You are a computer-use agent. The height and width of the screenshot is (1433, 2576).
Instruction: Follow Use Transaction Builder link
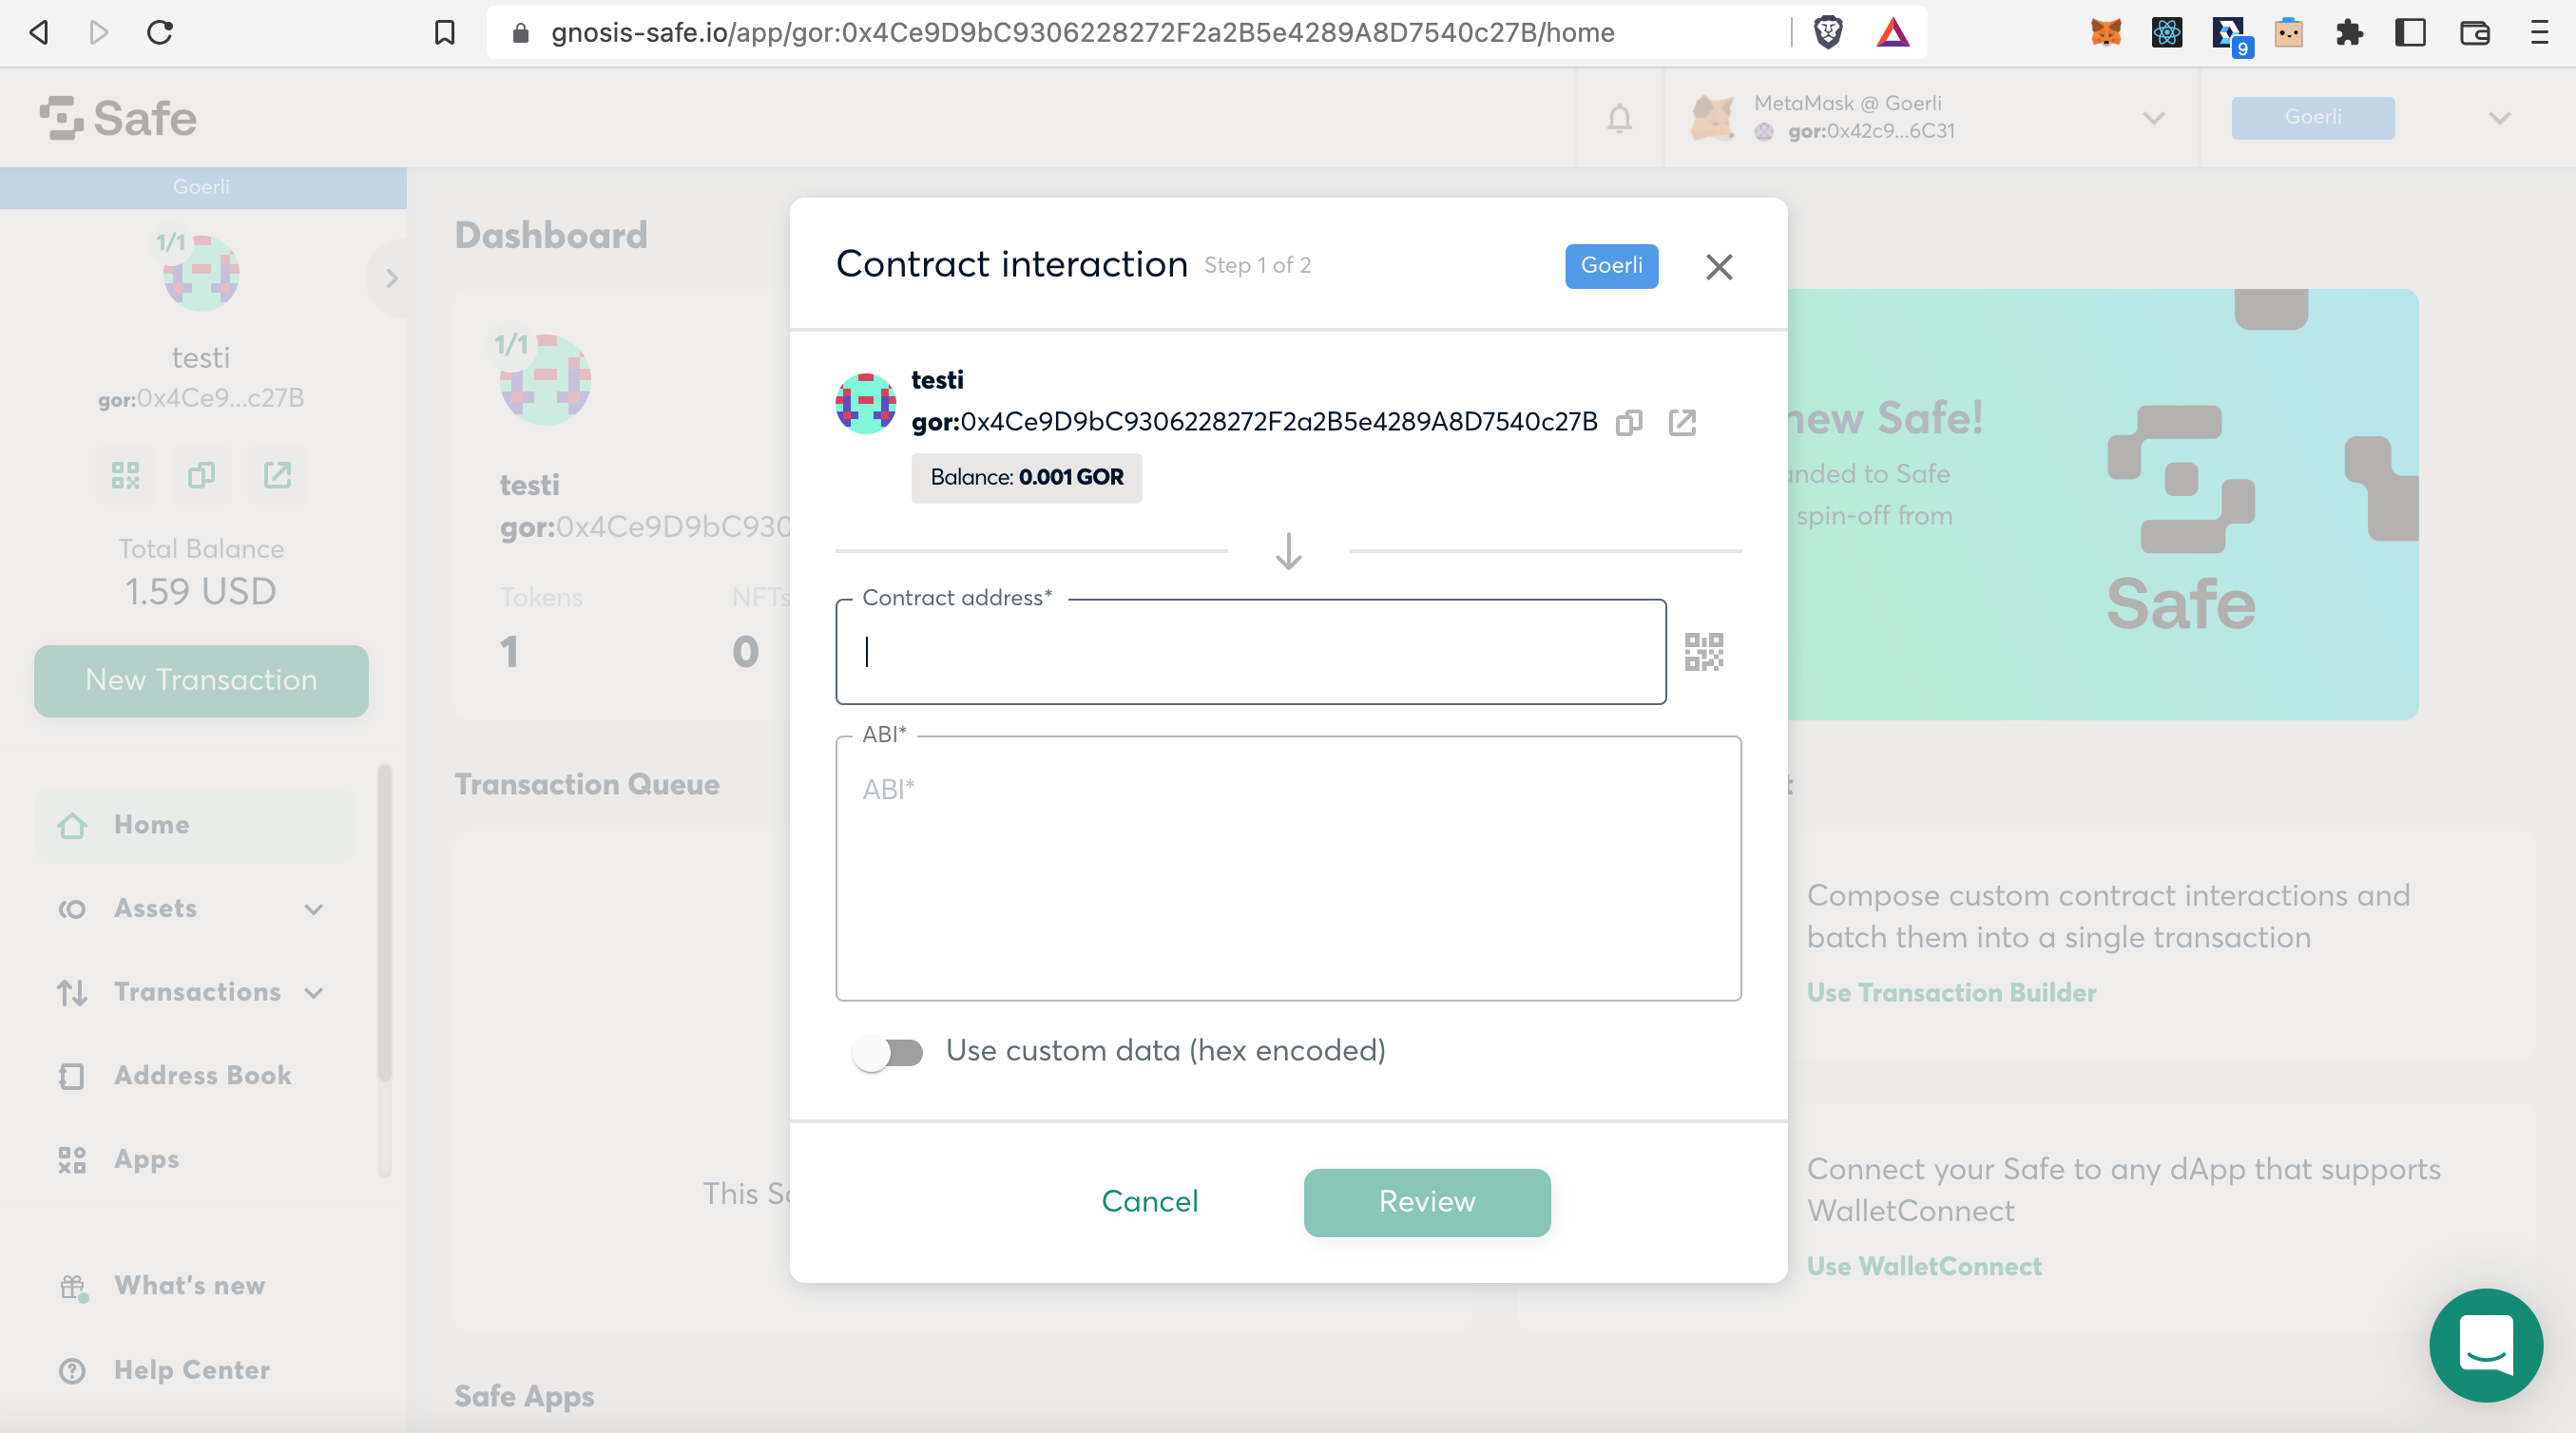point(1951,993)
